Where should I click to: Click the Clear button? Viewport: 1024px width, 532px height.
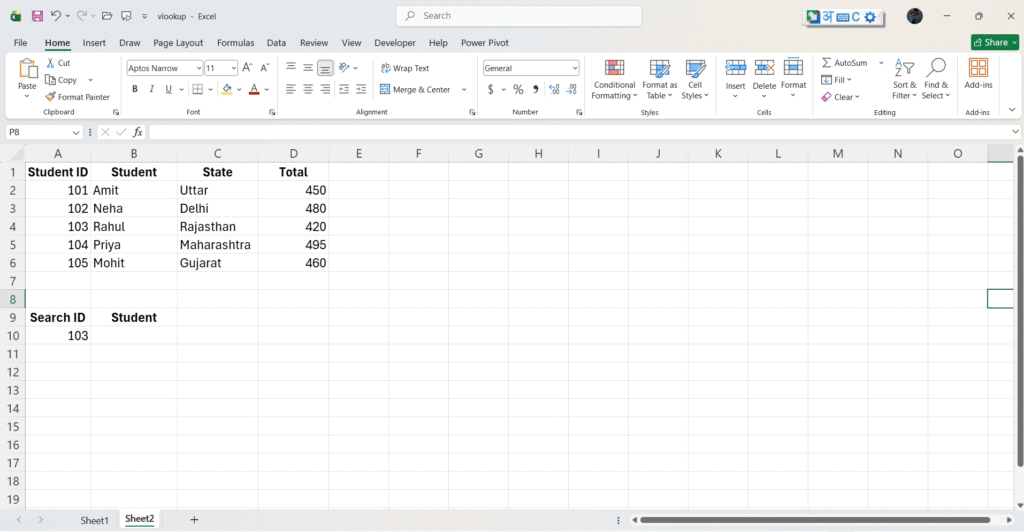(x=840, y=97)
